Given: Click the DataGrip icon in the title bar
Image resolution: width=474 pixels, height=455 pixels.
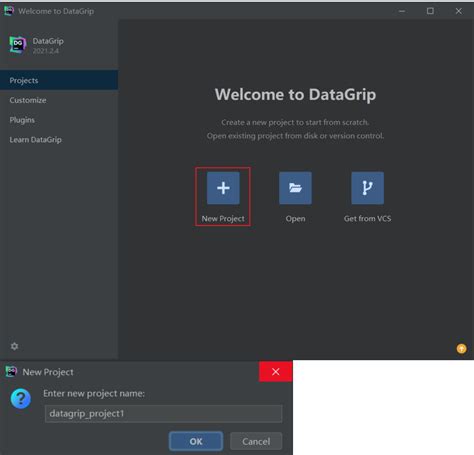Looking at the screenshot, I should [x=9, y=11].
